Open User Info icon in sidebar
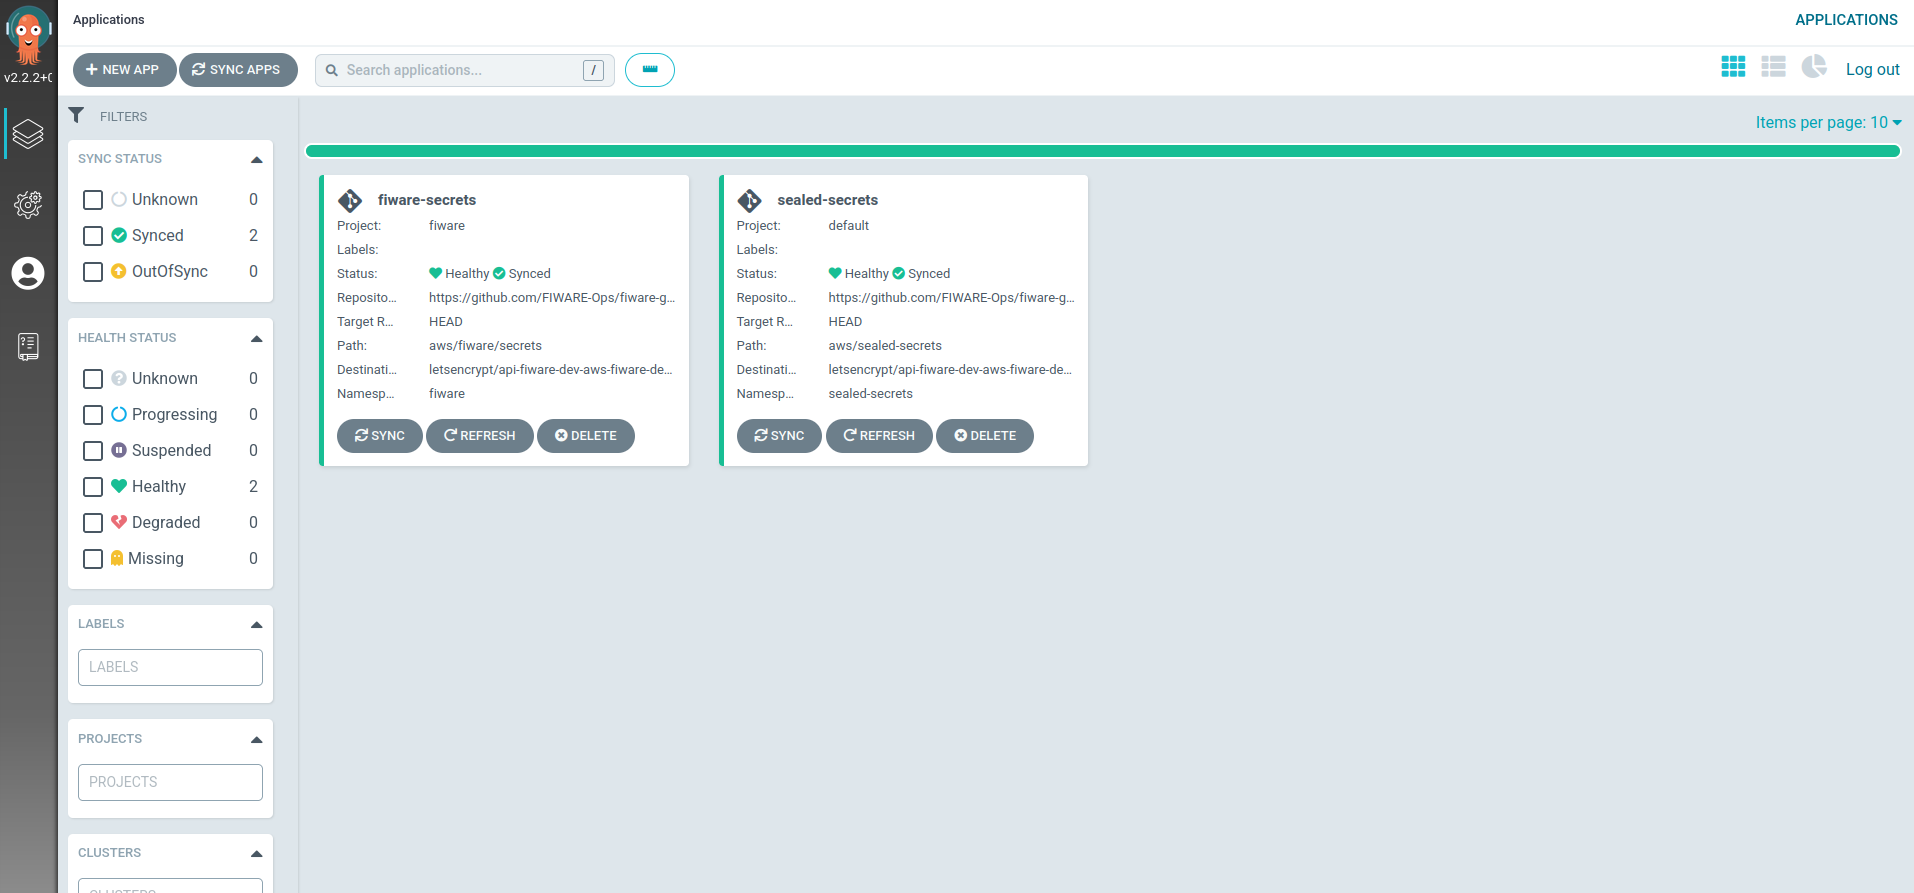The height and width of the screenshot is (893, 1914). 28,273
